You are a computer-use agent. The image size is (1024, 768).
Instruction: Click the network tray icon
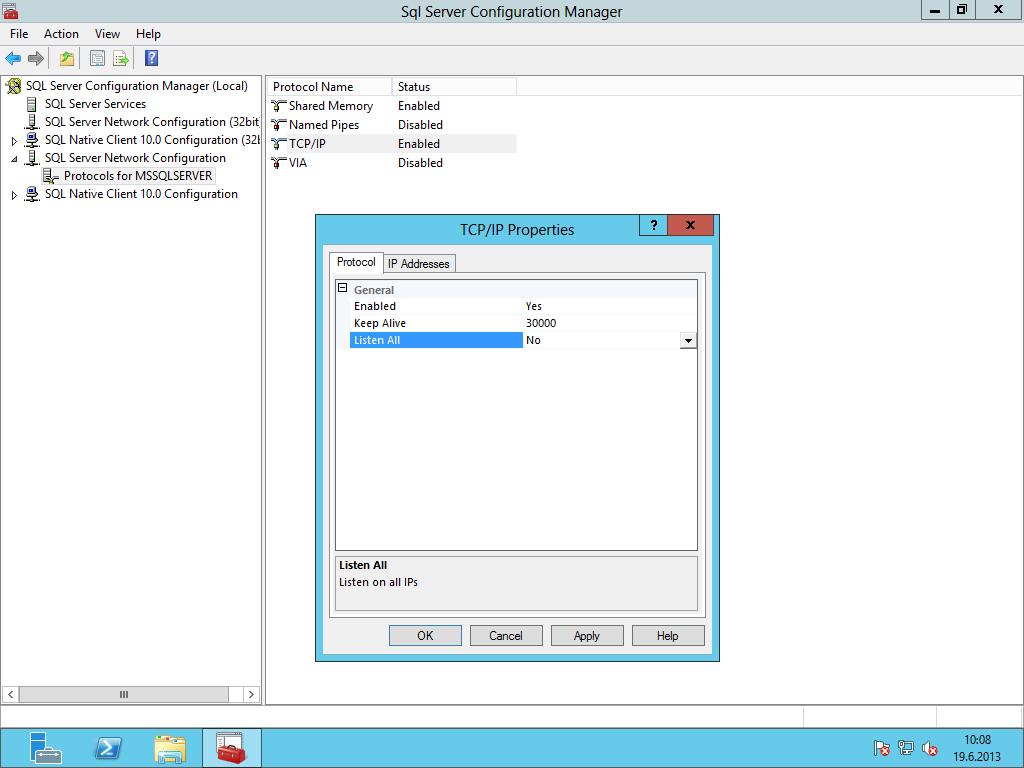pos(906,748)
